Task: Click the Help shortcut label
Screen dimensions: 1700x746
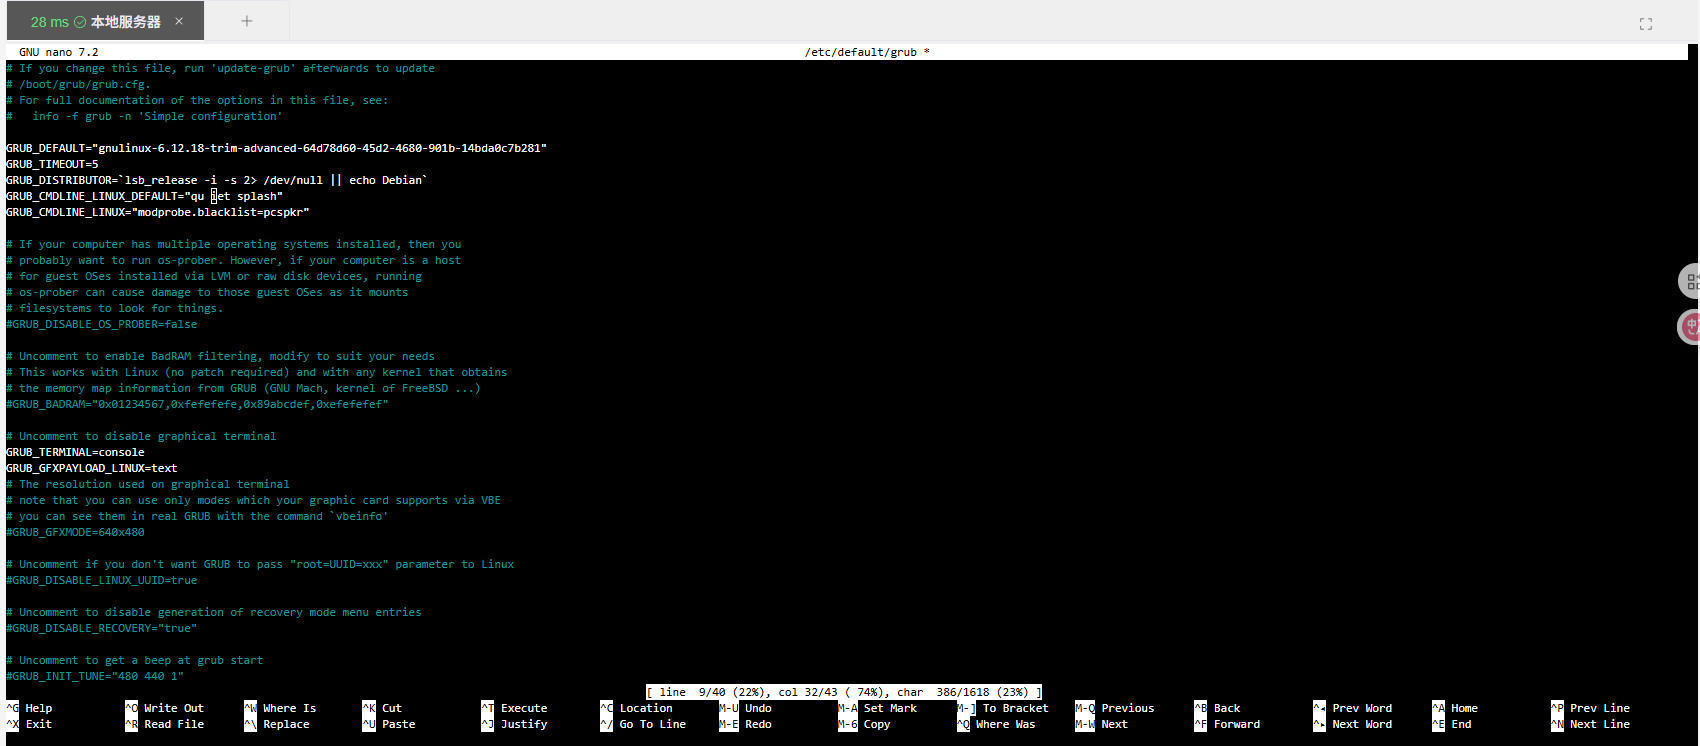Action: (39, 708)
